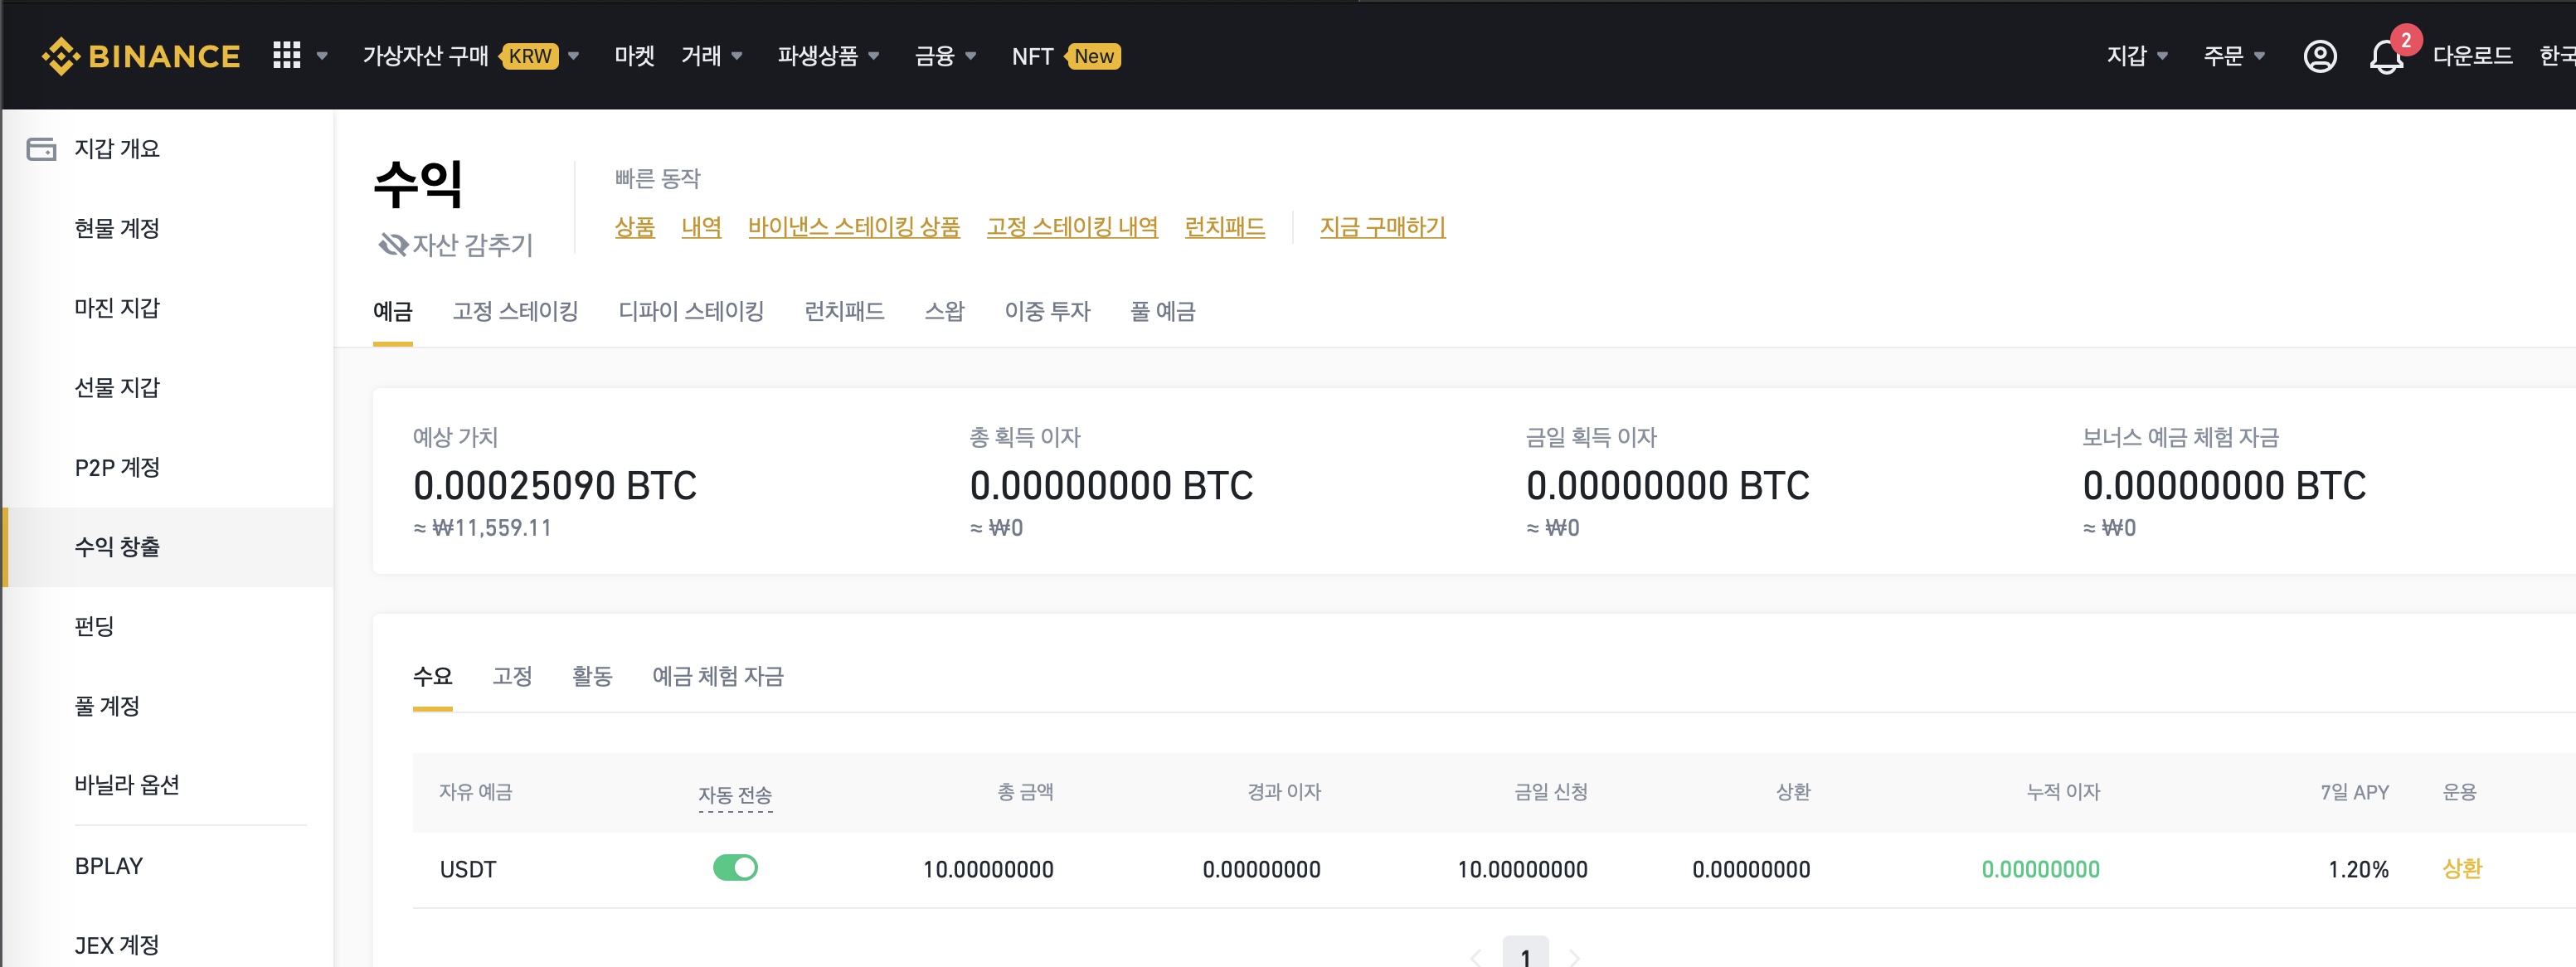
Task: Click page number 1 button
Action: point(1525,955)
